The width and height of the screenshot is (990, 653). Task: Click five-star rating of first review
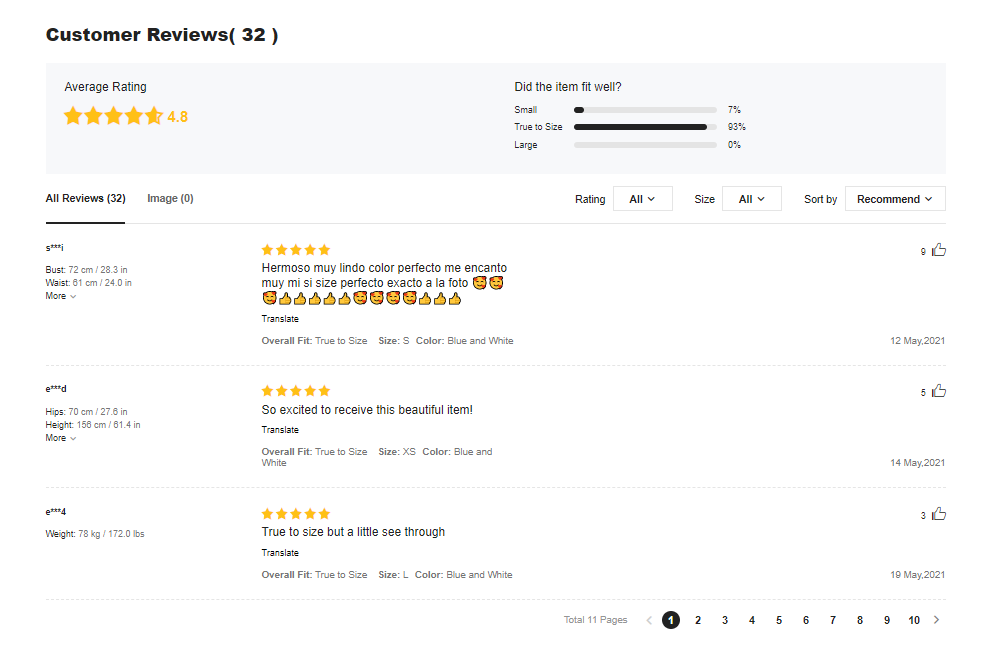(295, 250)
